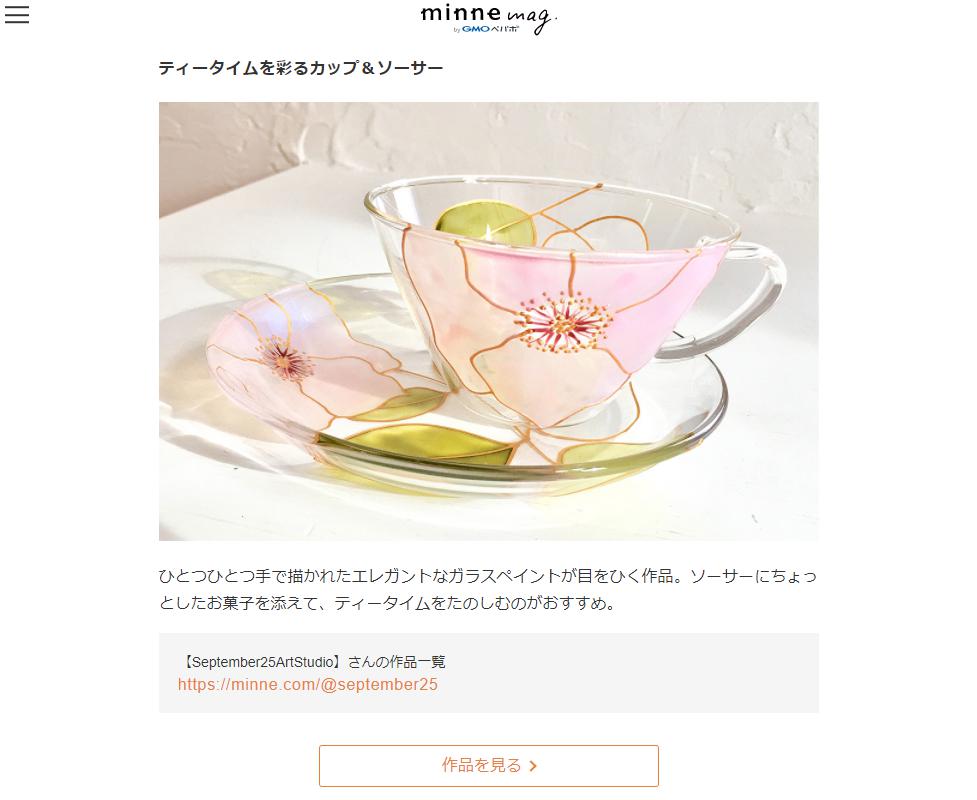
Task: Click the description paragraph starting ひとつひとつ
Action: (x=487, y=589)
